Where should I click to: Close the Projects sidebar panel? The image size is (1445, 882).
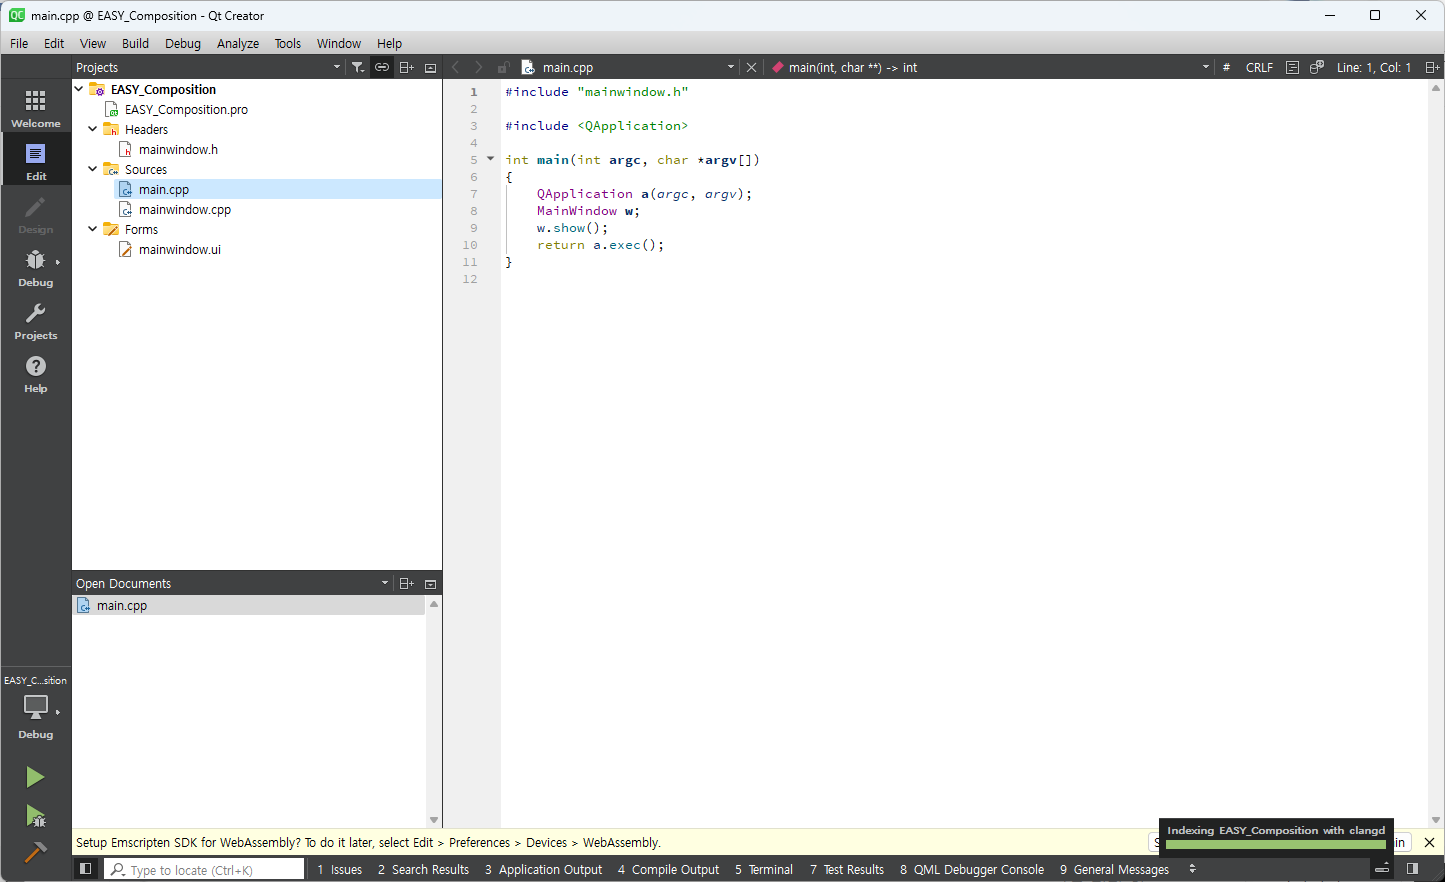click(x=430, y=67)
